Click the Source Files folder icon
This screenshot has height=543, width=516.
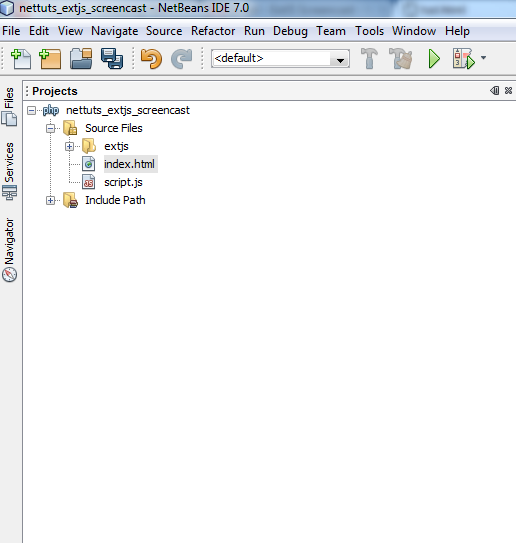click(70, 128)
